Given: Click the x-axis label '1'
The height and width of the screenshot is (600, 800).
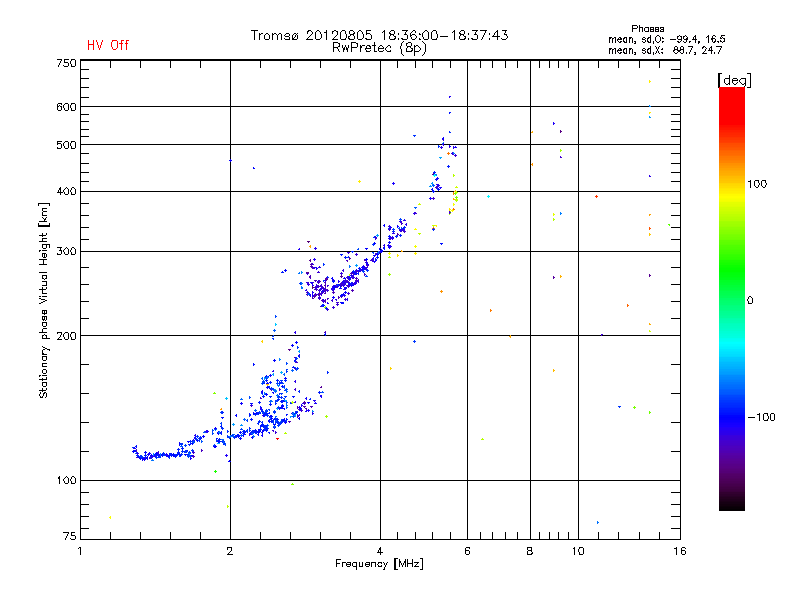Looking at the screenshot, I should point(80,551).
